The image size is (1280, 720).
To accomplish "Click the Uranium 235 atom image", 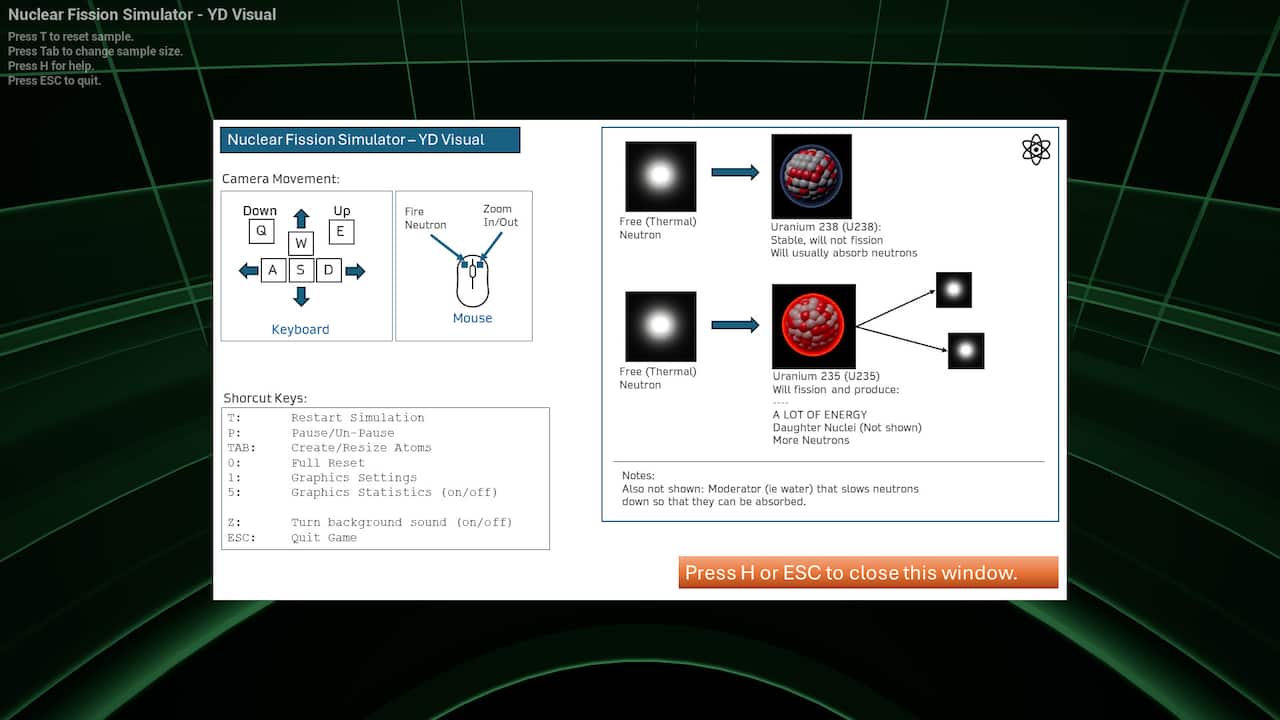I will click(x=814, y=326).
